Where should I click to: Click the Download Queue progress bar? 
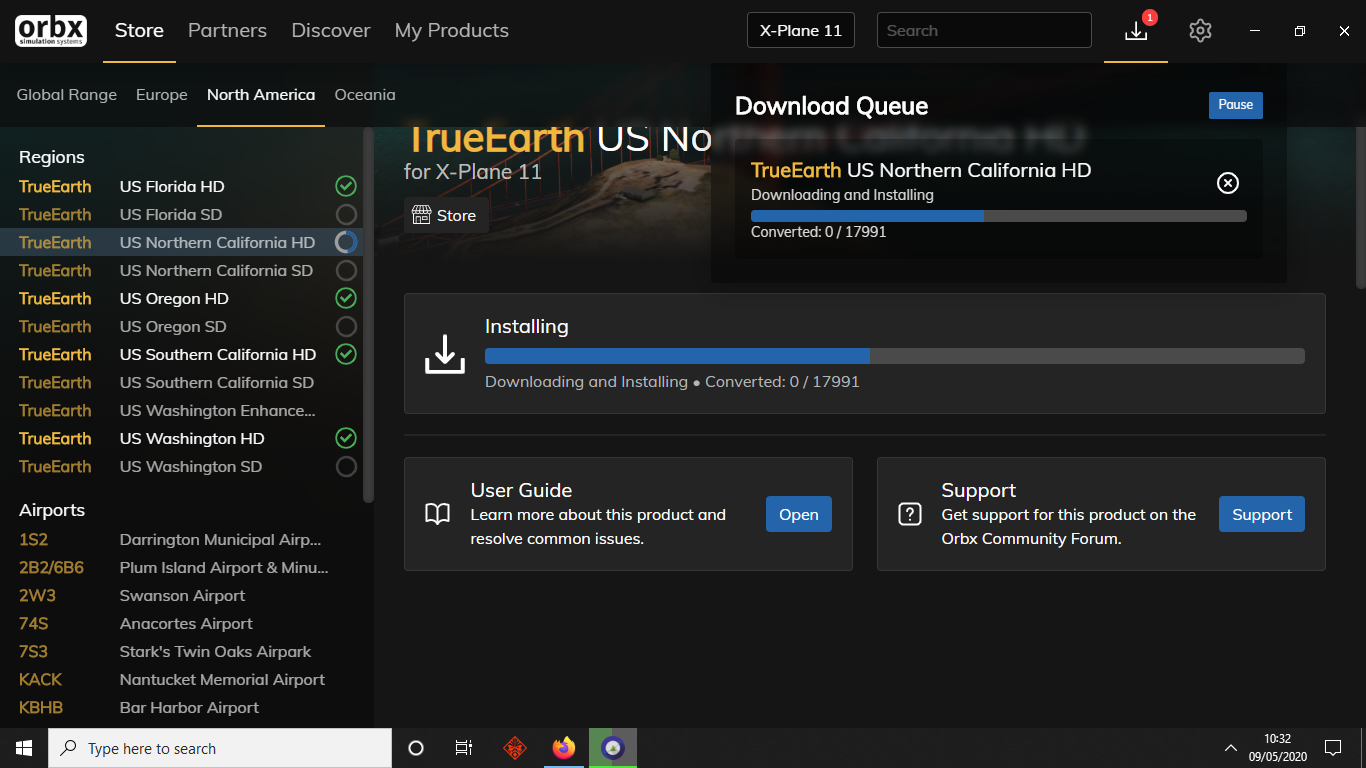[x=999, y=216]
